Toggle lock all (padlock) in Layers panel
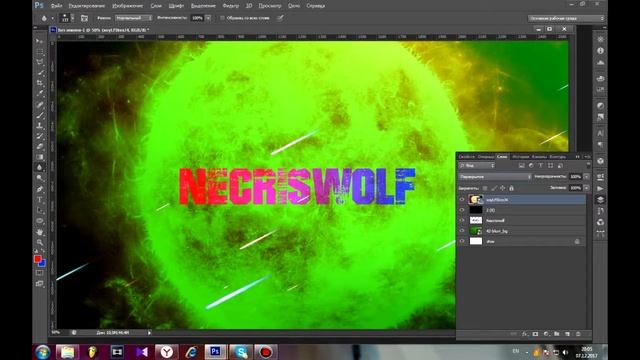This screenshot has height=360, width=640. [x=511, y=188]
